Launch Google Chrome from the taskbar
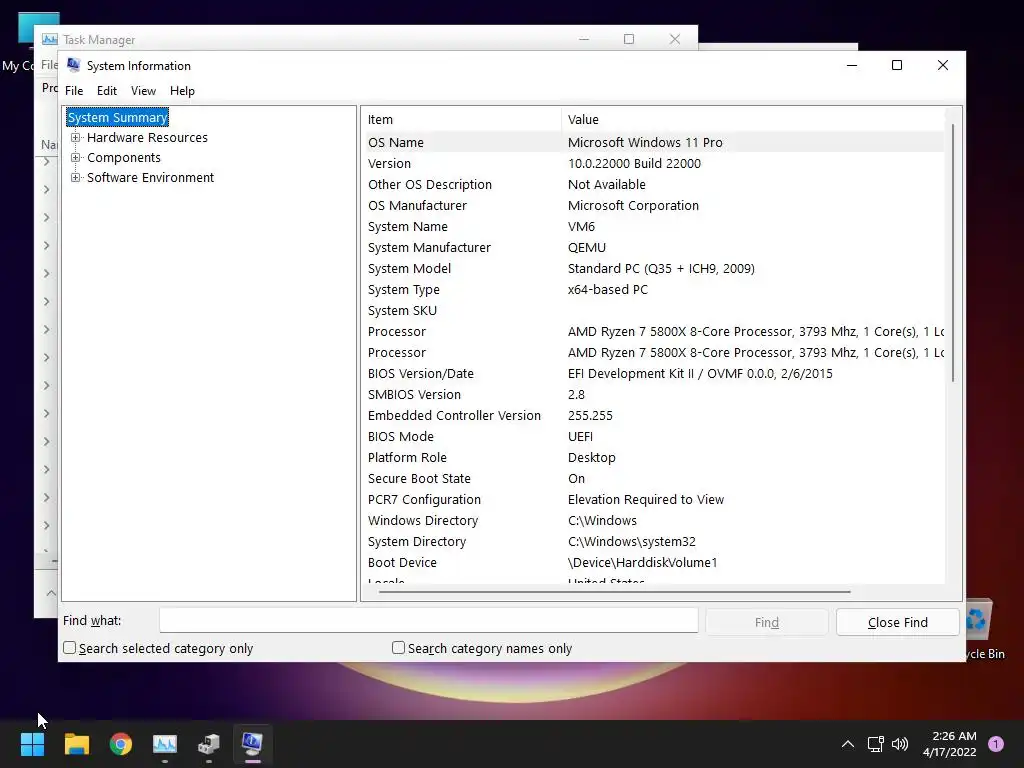The height and width of the screenshot is (768, 1024). pos(121,744)
